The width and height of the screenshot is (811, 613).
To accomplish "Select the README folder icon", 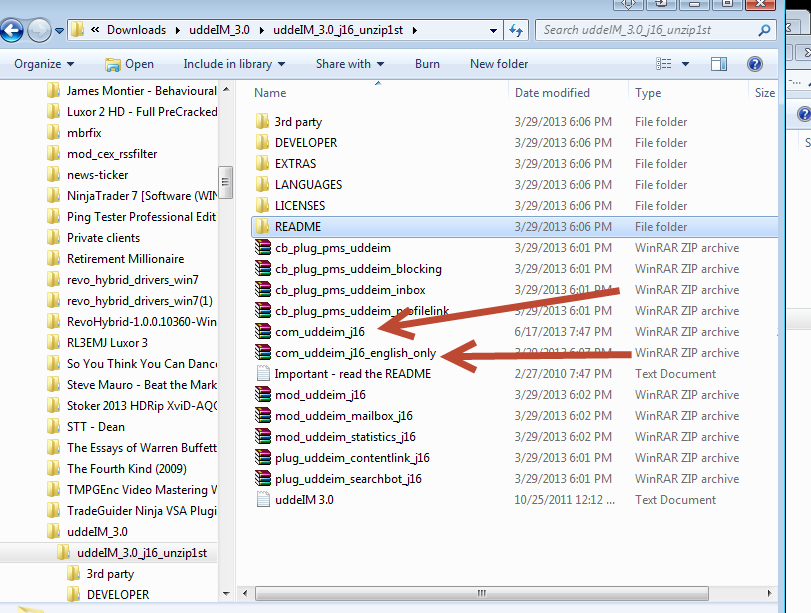I will tap(263, 227).
